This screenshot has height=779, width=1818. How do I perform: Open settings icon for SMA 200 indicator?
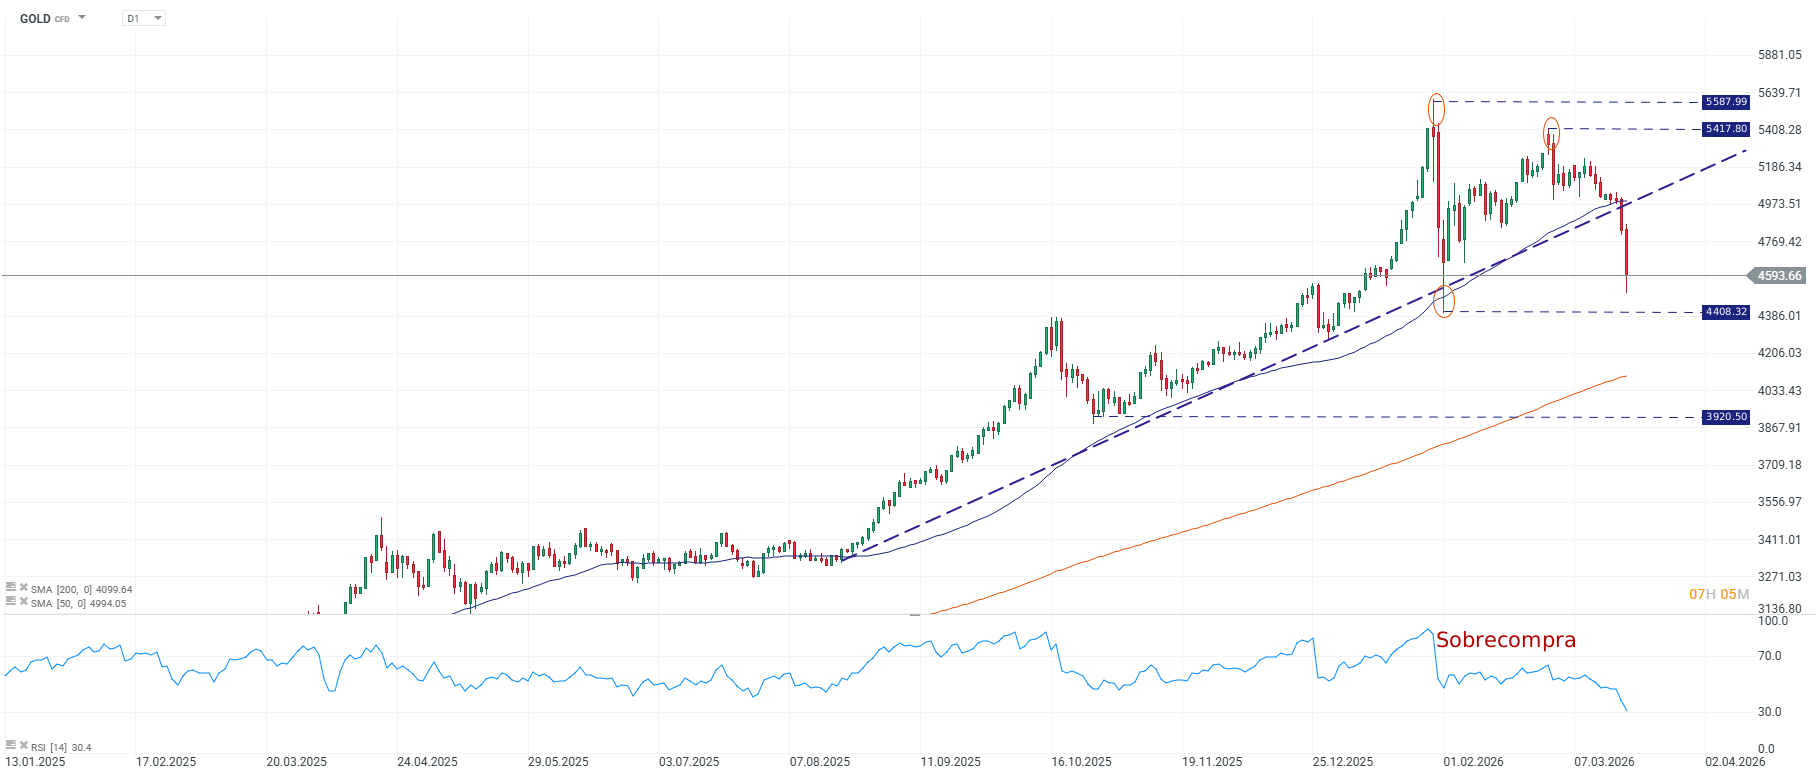11,588
